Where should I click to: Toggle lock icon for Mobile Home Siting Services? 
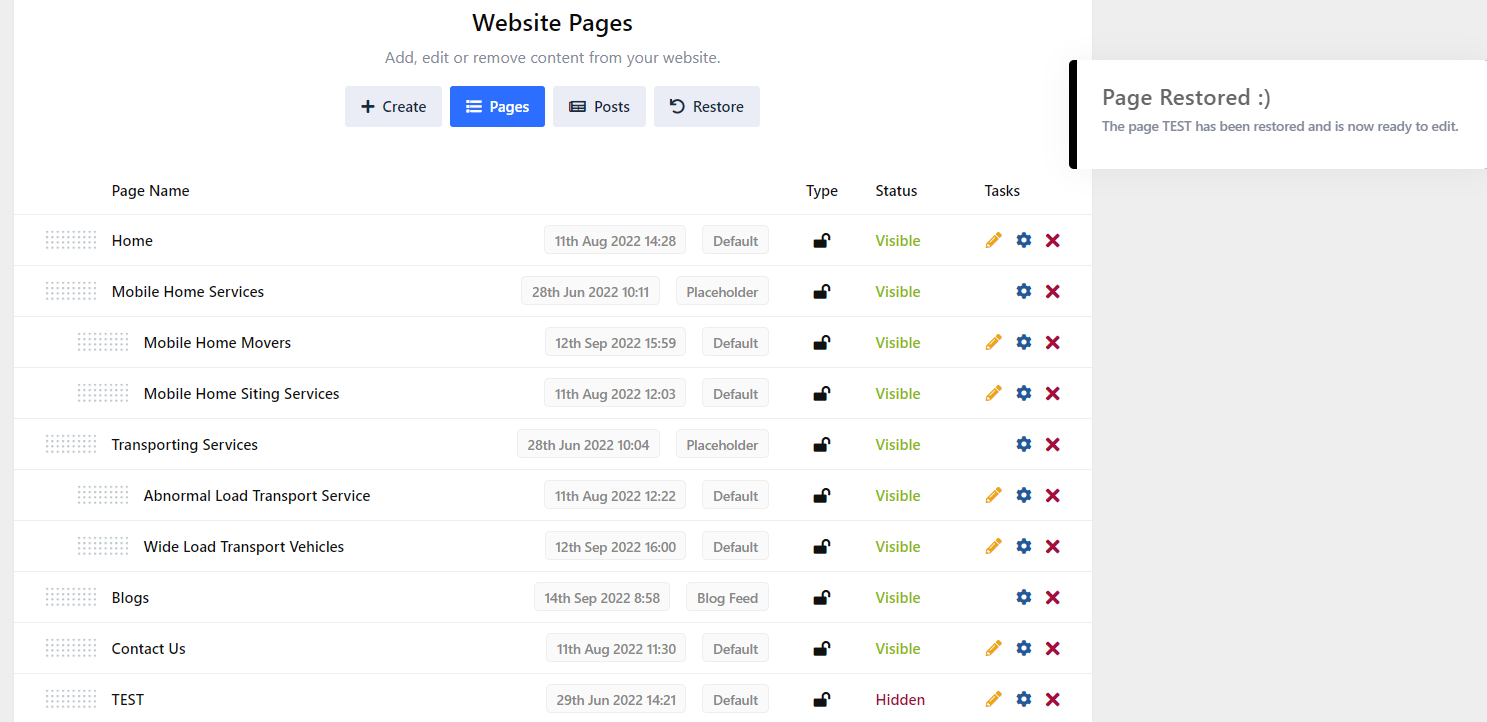821,393
